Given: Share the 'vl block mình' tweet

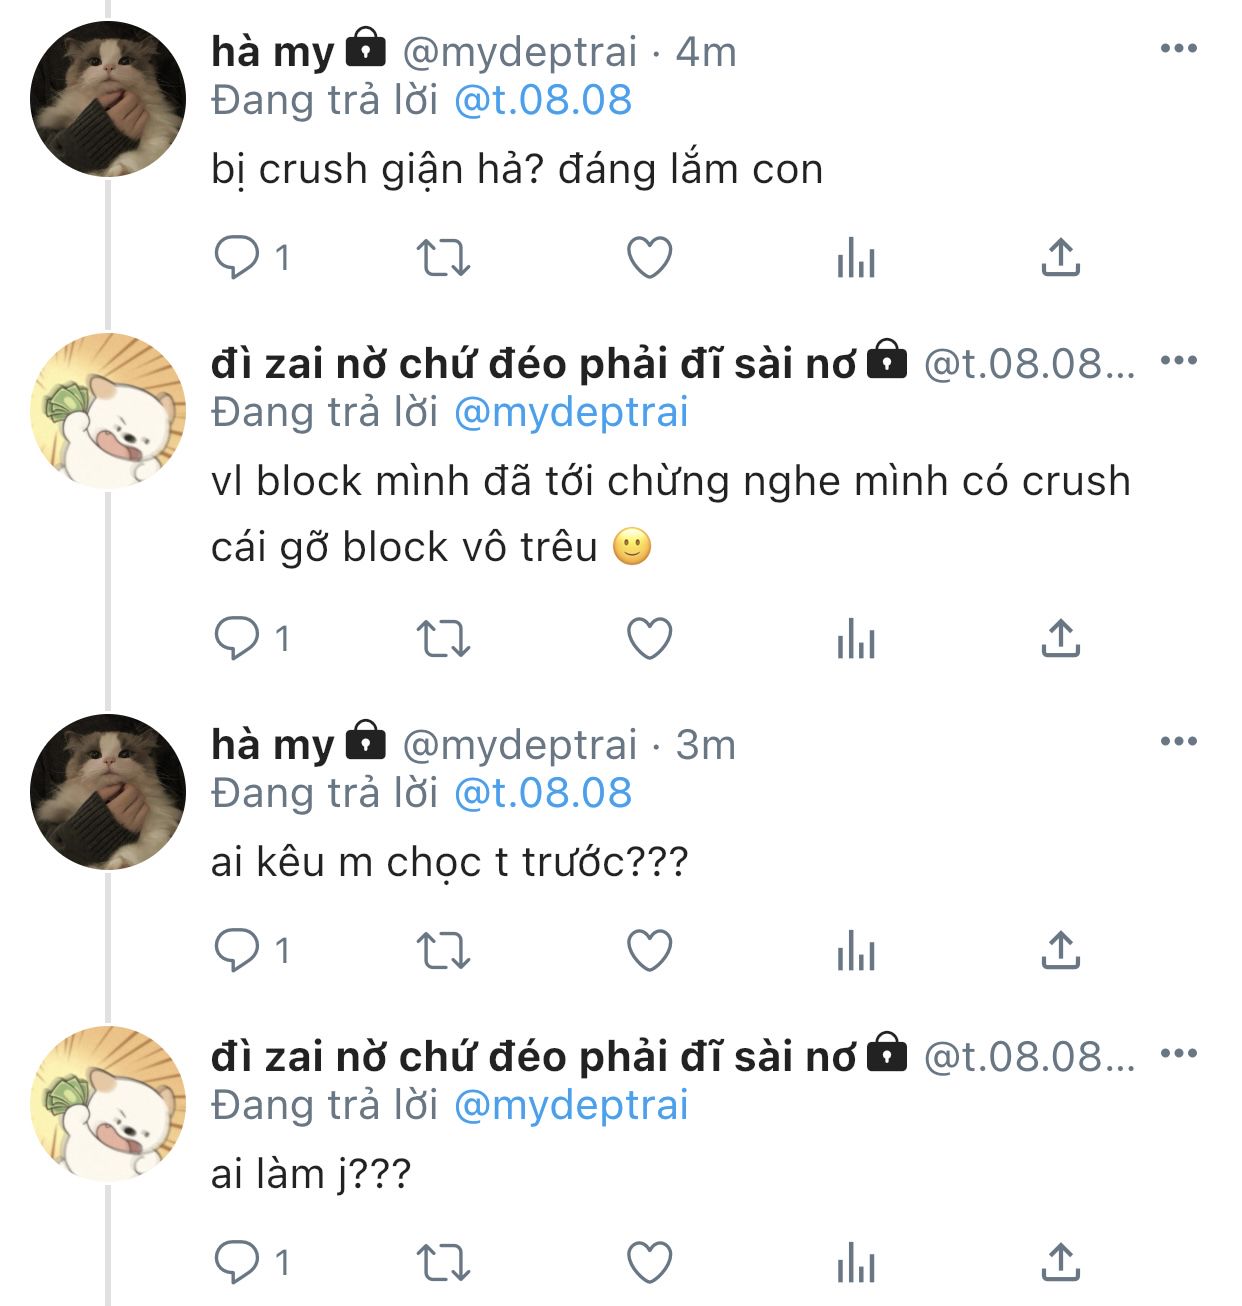Looking at the screenshot, I should [1060, 638].
